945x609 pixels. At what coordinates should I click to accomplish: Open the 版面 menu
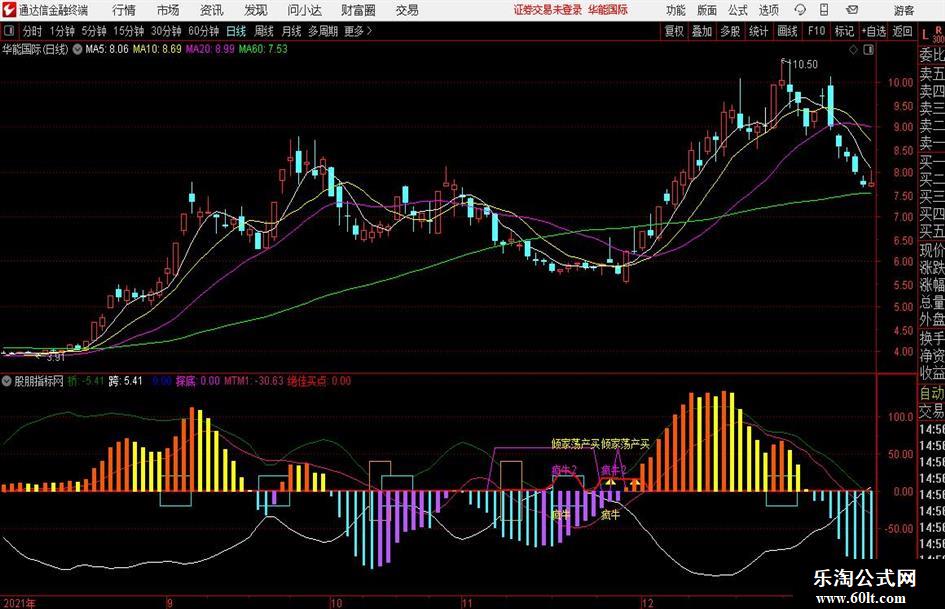point(707,10)
